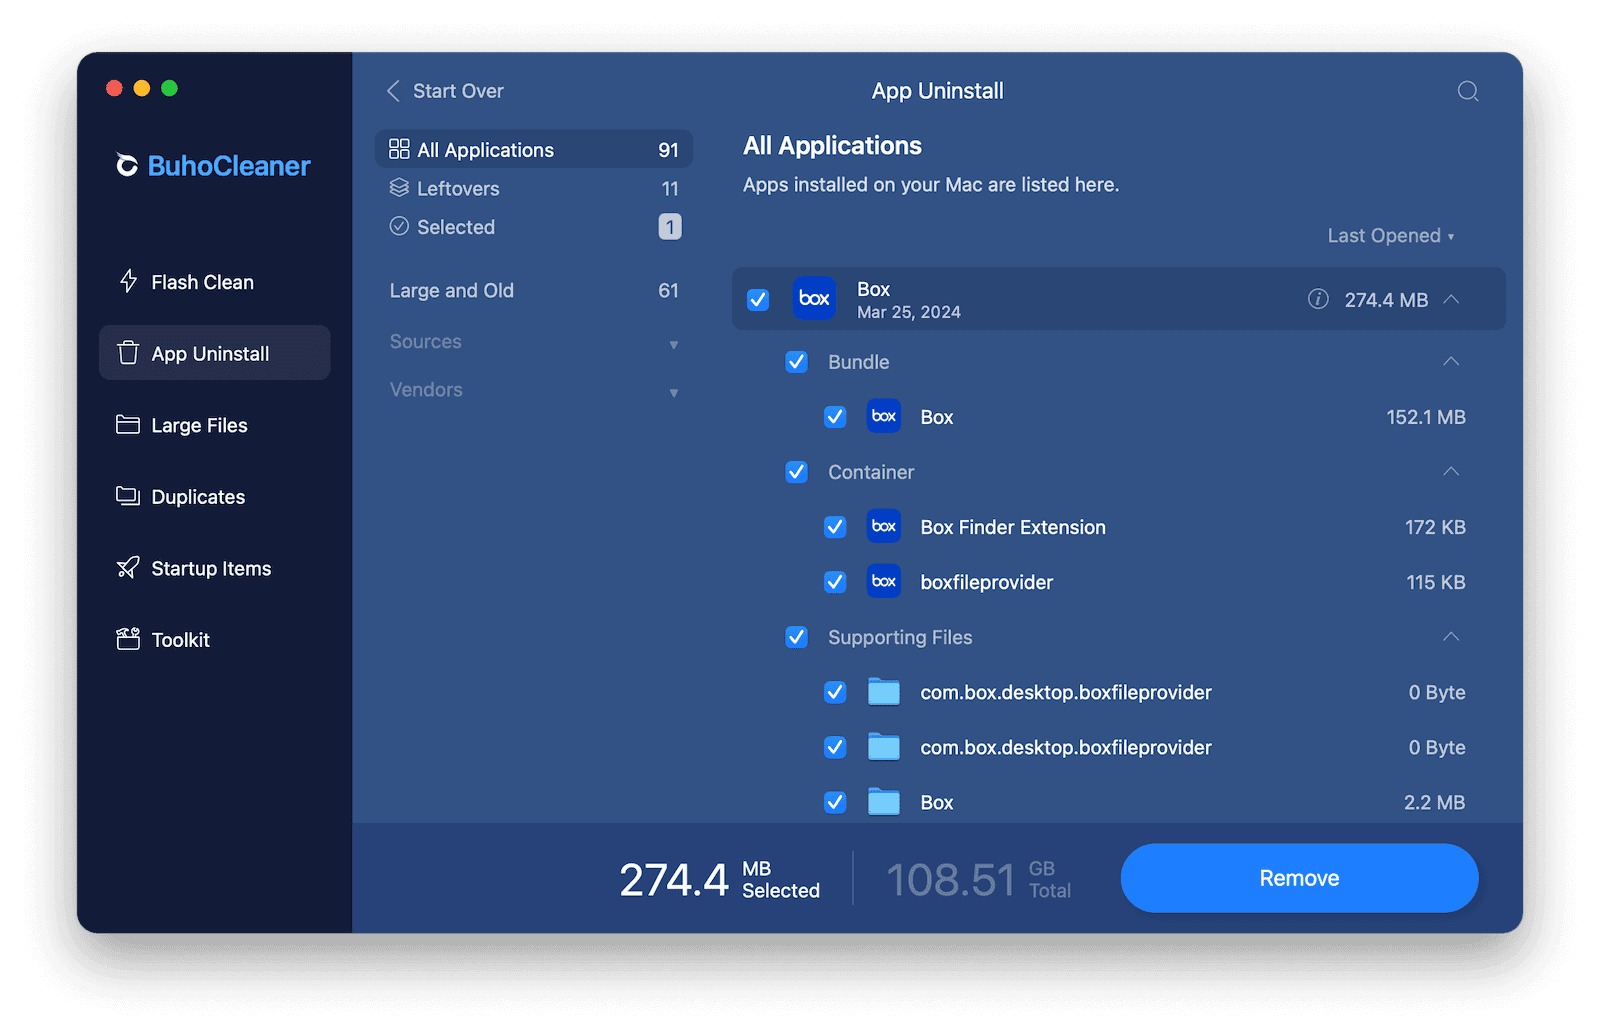Viewport: 1600px width, 1035px height.
Task: Go to Large Files section
Action: tap(214, 425)
